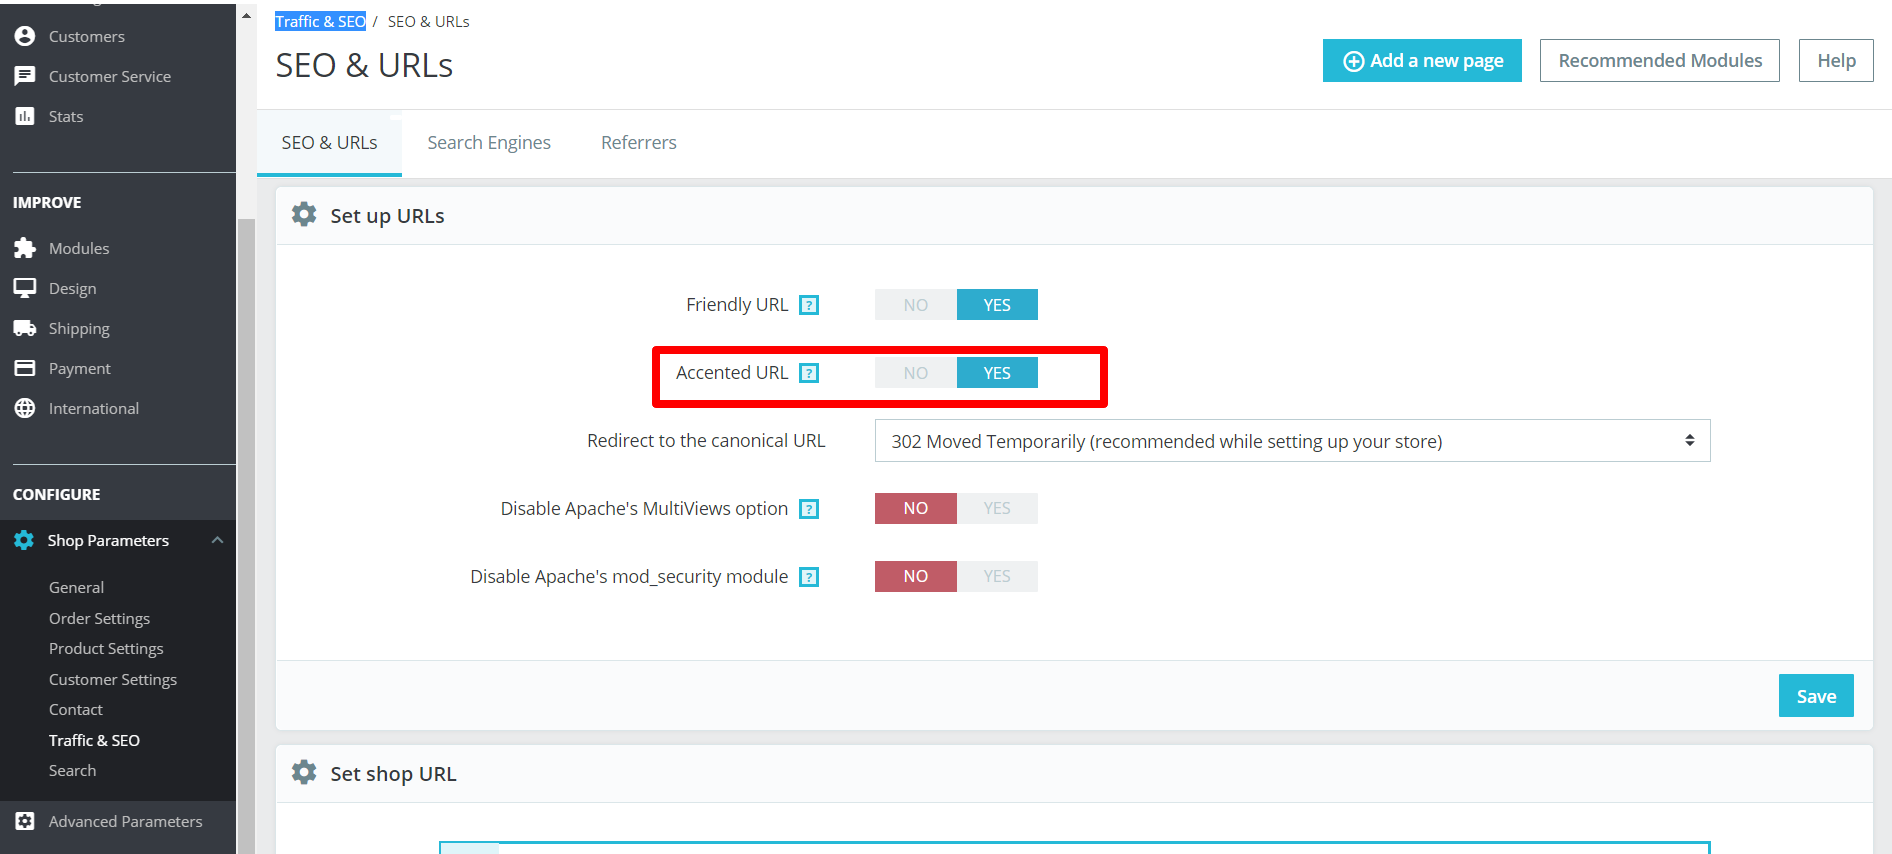Image resolution: width=1892 pixels, height=854 pixels.
Task: Set Friendly URL to NO
Action: [x=916, y=305]
